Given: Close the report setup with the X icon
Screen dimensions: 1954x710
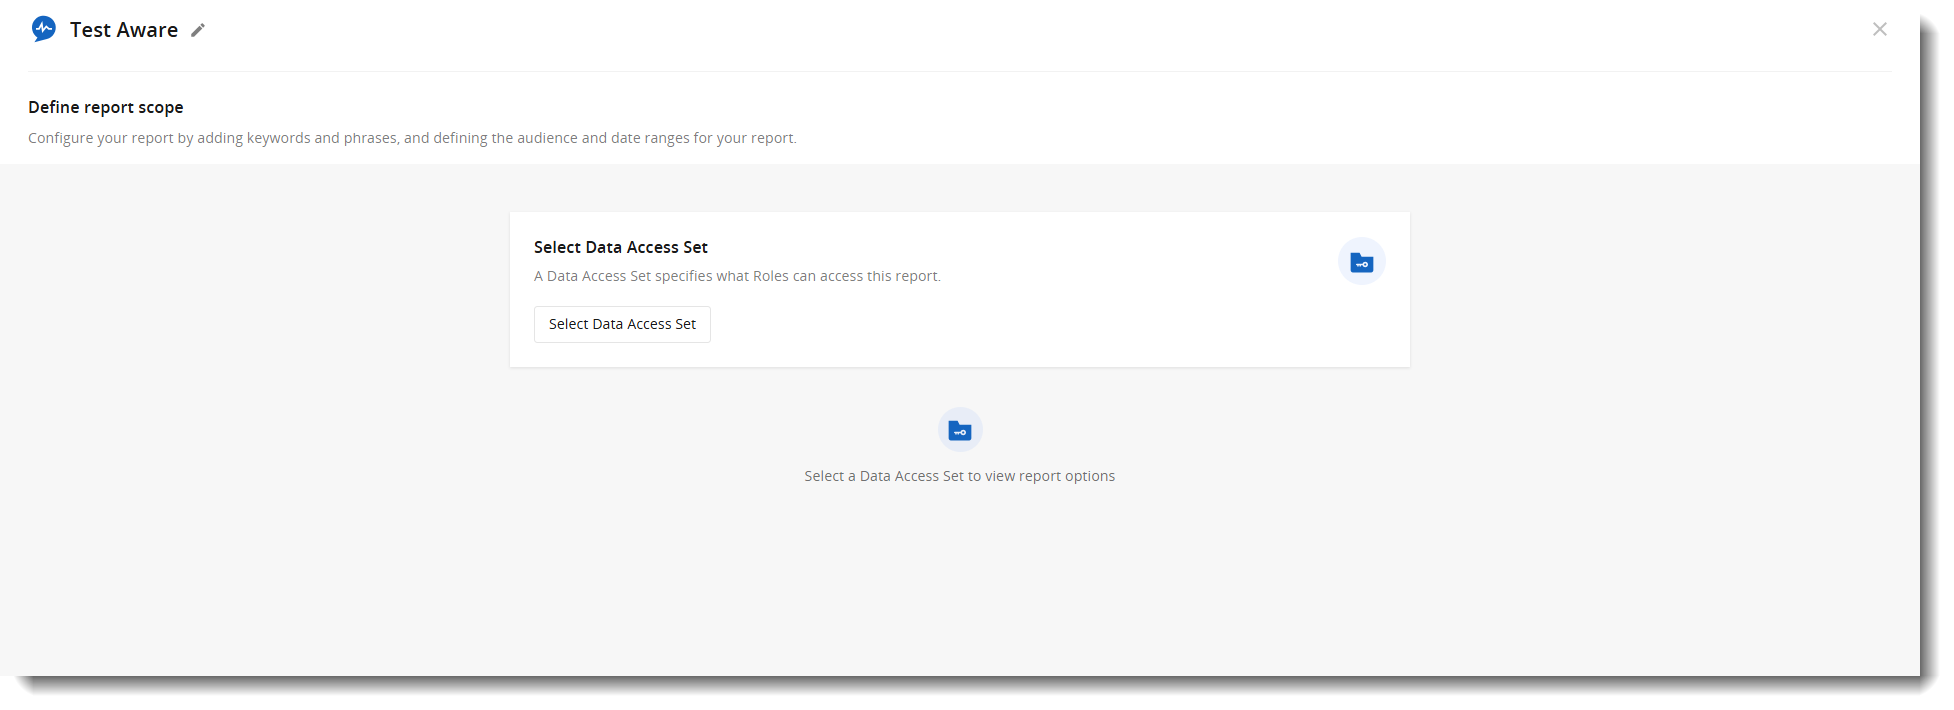Looking at the screenshot, I should (1879, 29).
